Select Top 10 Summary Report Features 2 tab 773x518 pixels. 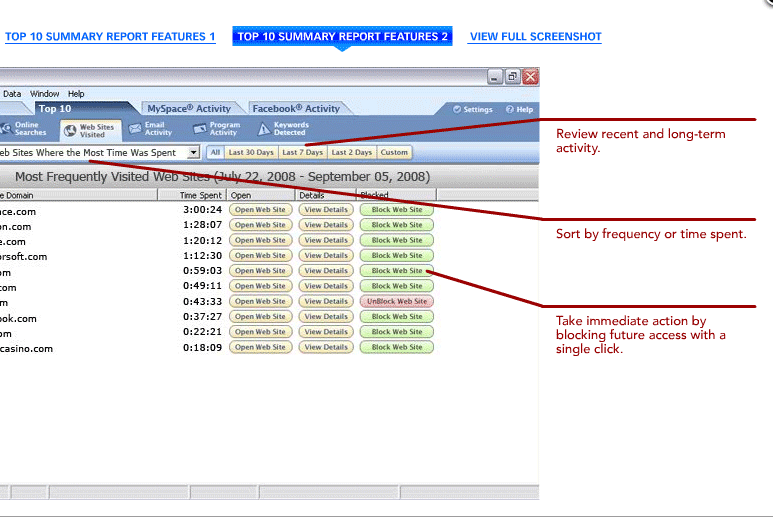342,36
